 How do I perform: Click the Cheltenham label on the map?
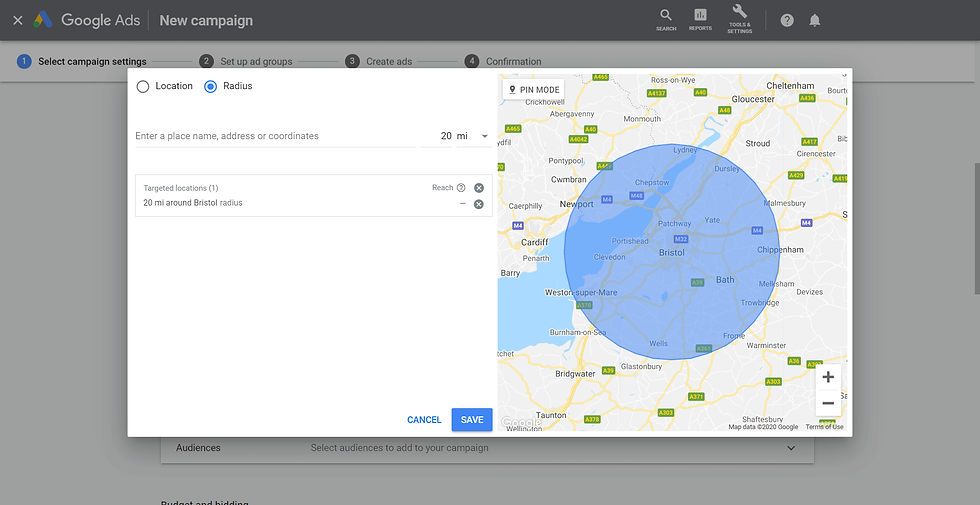790,86
